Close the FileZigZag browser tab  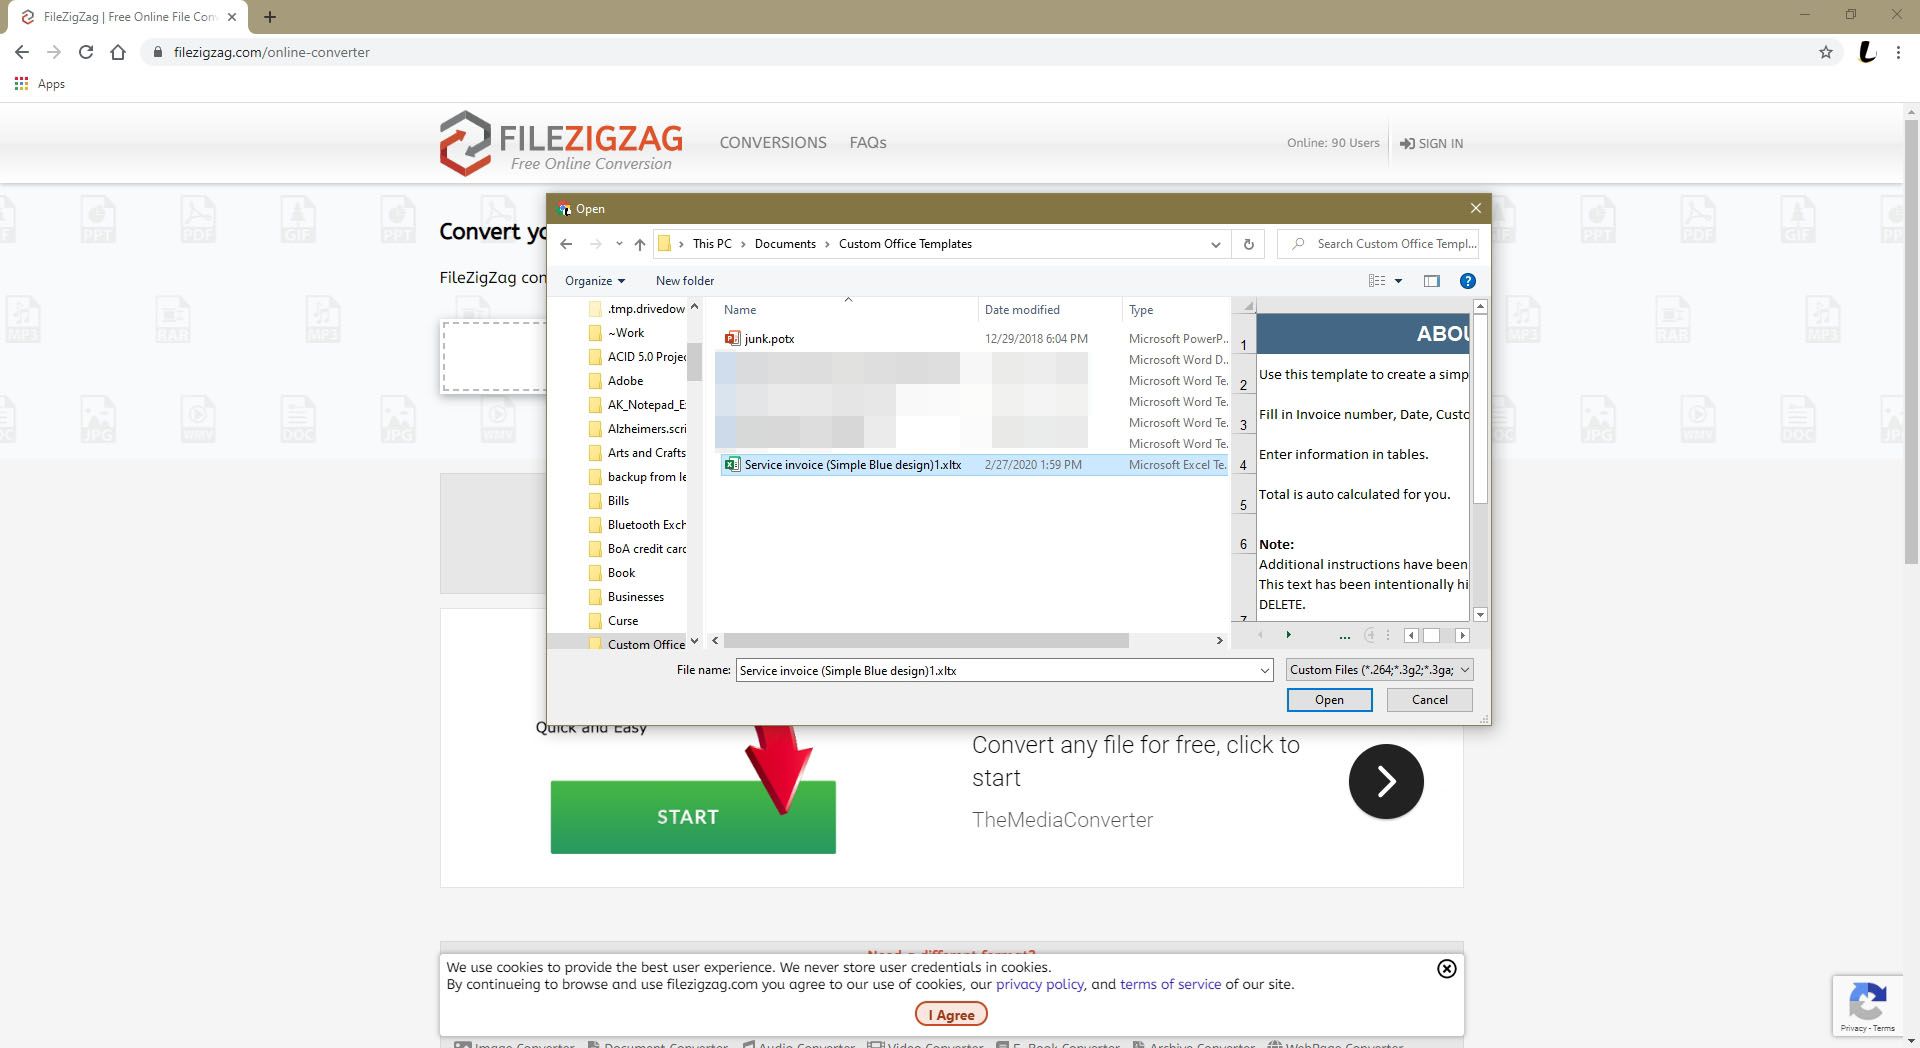232,17
